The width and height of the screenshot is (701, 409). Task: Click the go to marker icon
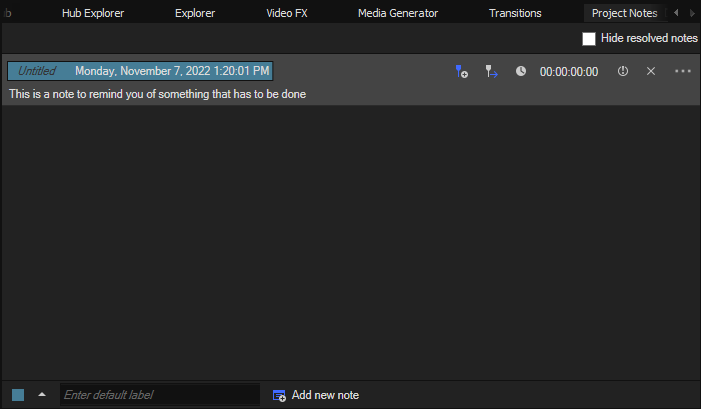point(491,72)
